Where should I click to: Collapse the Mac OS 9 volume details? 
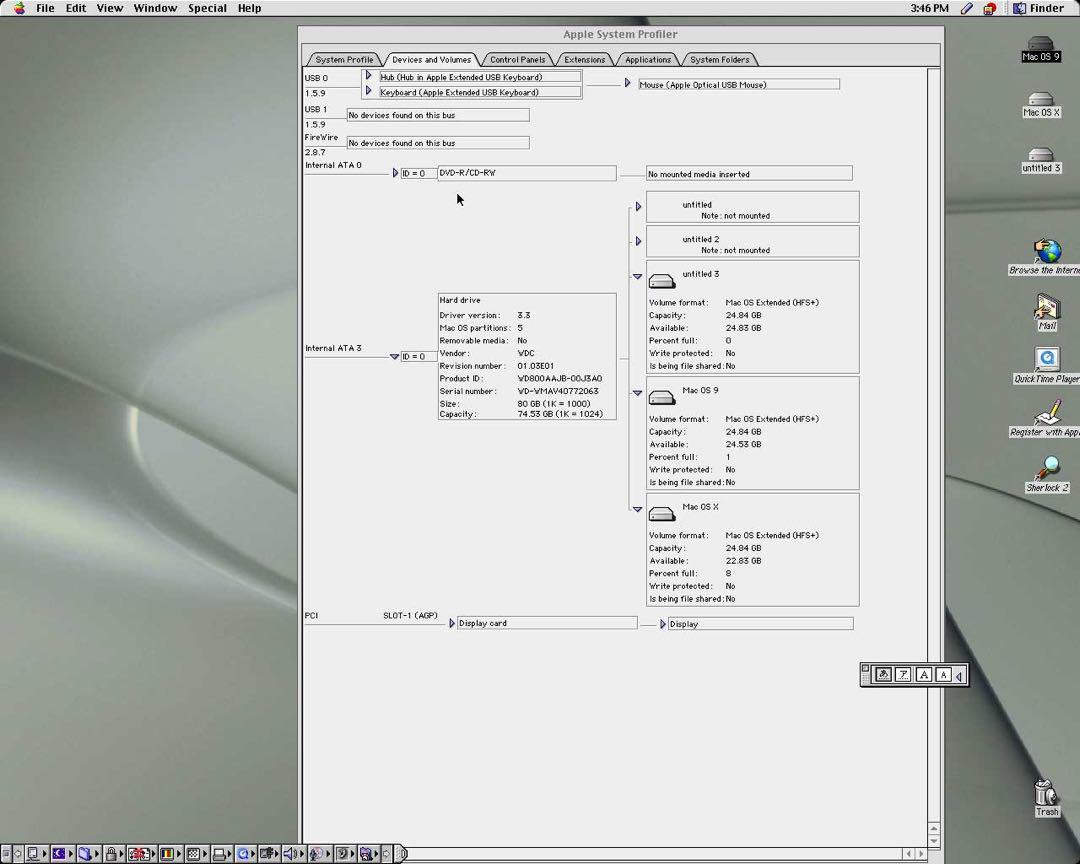coord(637,393)
